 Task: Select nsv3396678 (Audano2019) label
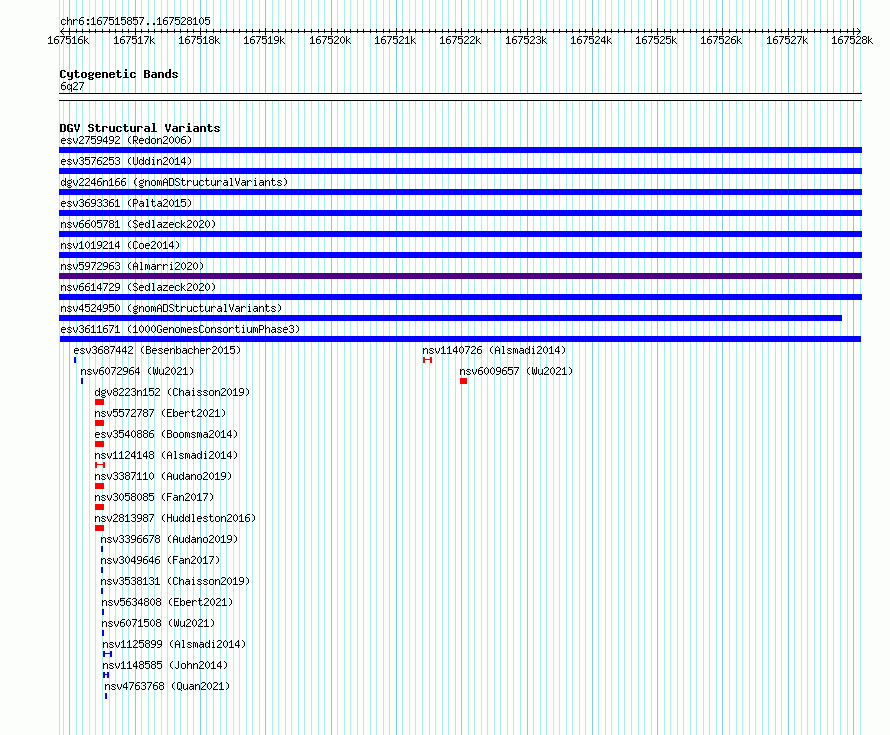pyautogui.click(x=169, y=539)
